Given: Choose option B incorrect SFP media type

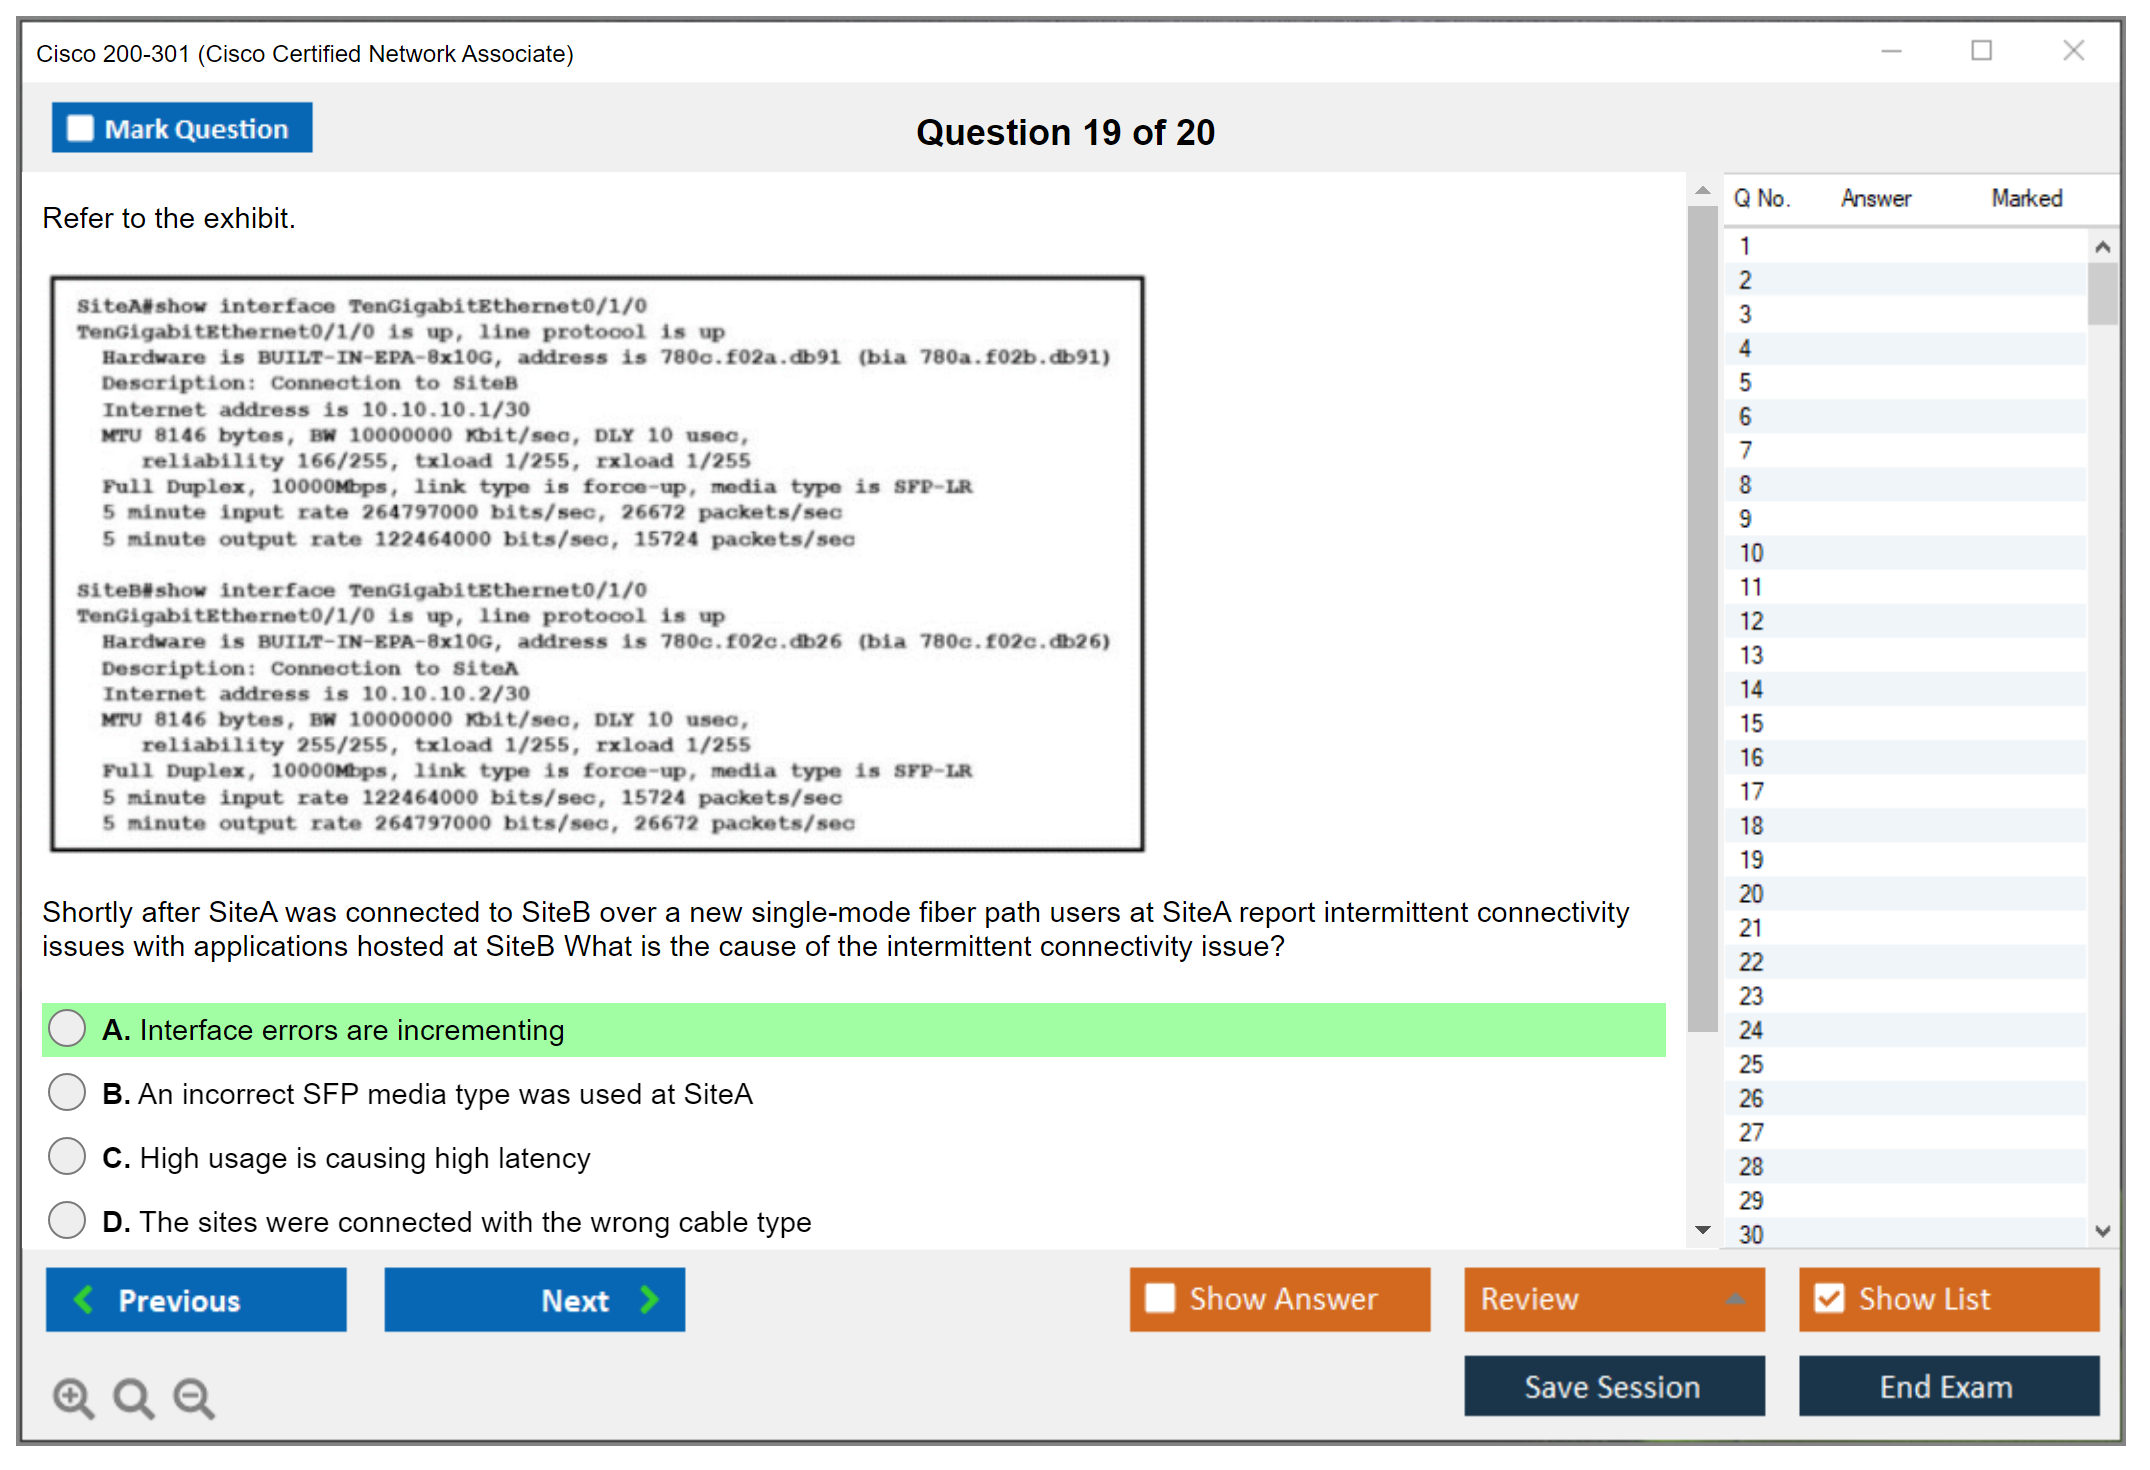Looking at the screenshot, I should 67,1093.
